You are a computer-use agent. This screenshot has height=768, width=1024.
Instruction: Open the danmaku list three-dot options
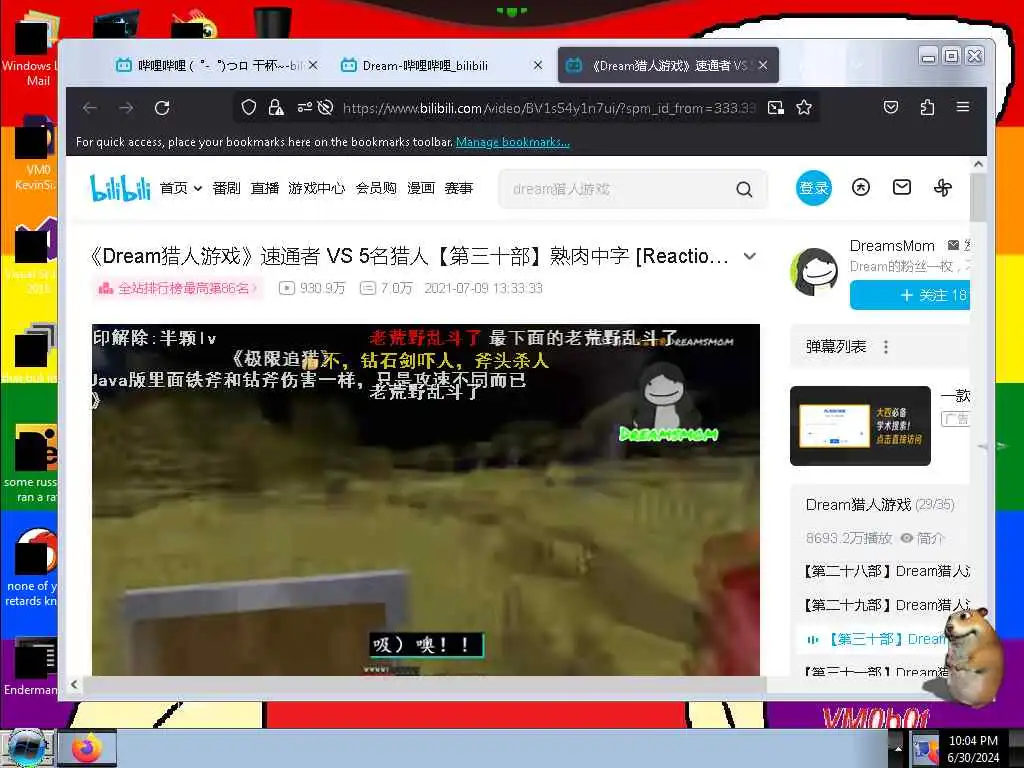click(x=886, y=347)
